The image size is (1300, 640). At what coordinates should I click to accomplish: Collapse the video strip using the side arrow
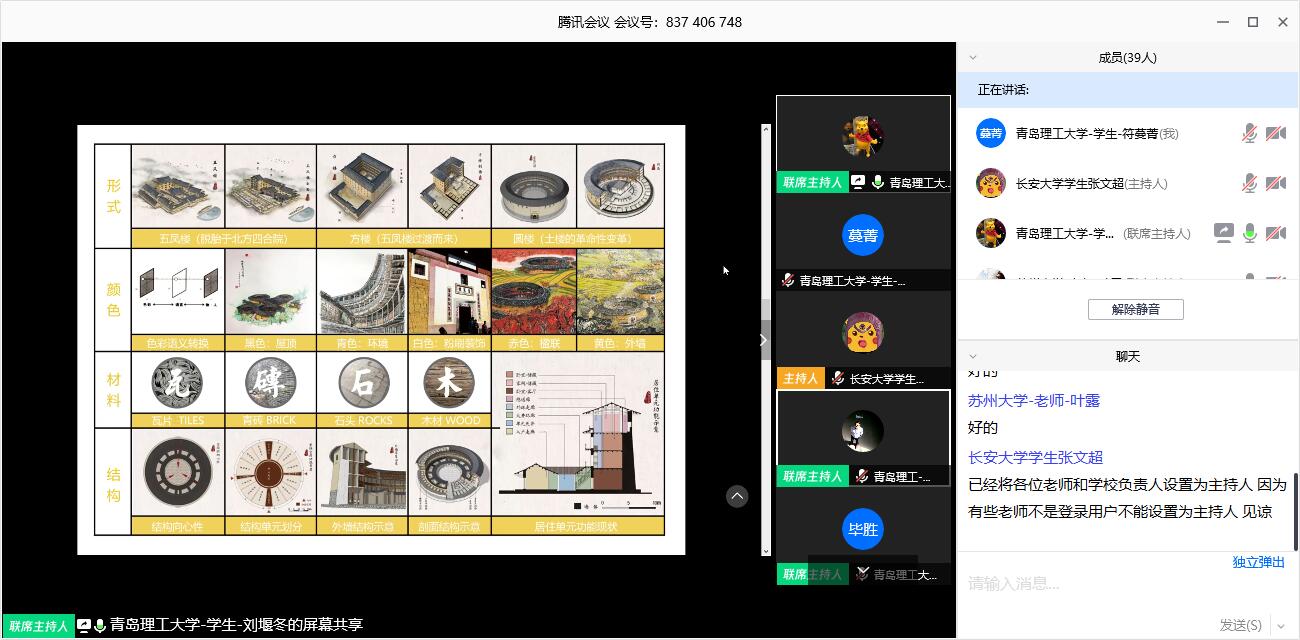[x=763, y=340]
